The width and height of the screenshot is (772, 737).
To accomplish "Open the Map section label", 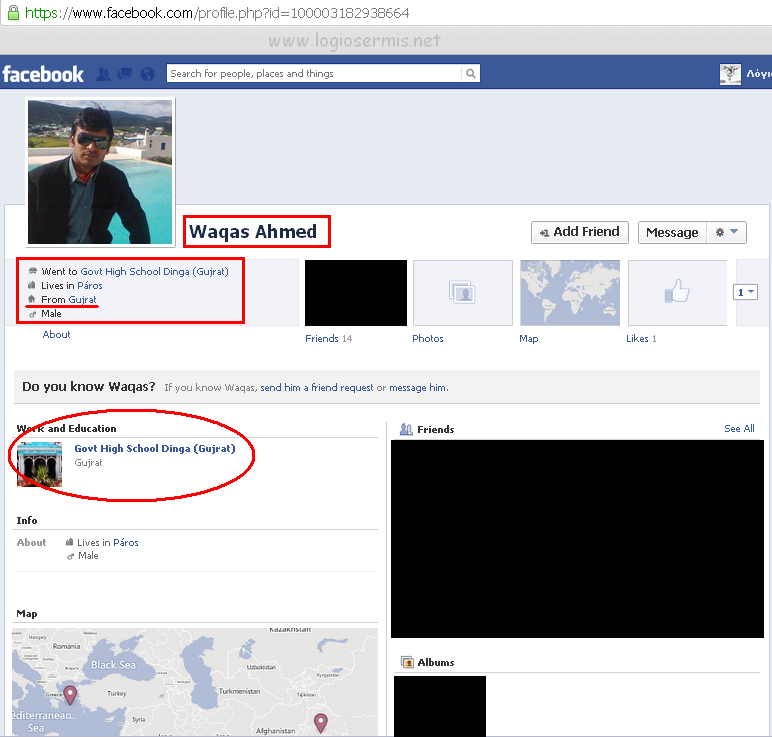I will (x=529, y=339).
